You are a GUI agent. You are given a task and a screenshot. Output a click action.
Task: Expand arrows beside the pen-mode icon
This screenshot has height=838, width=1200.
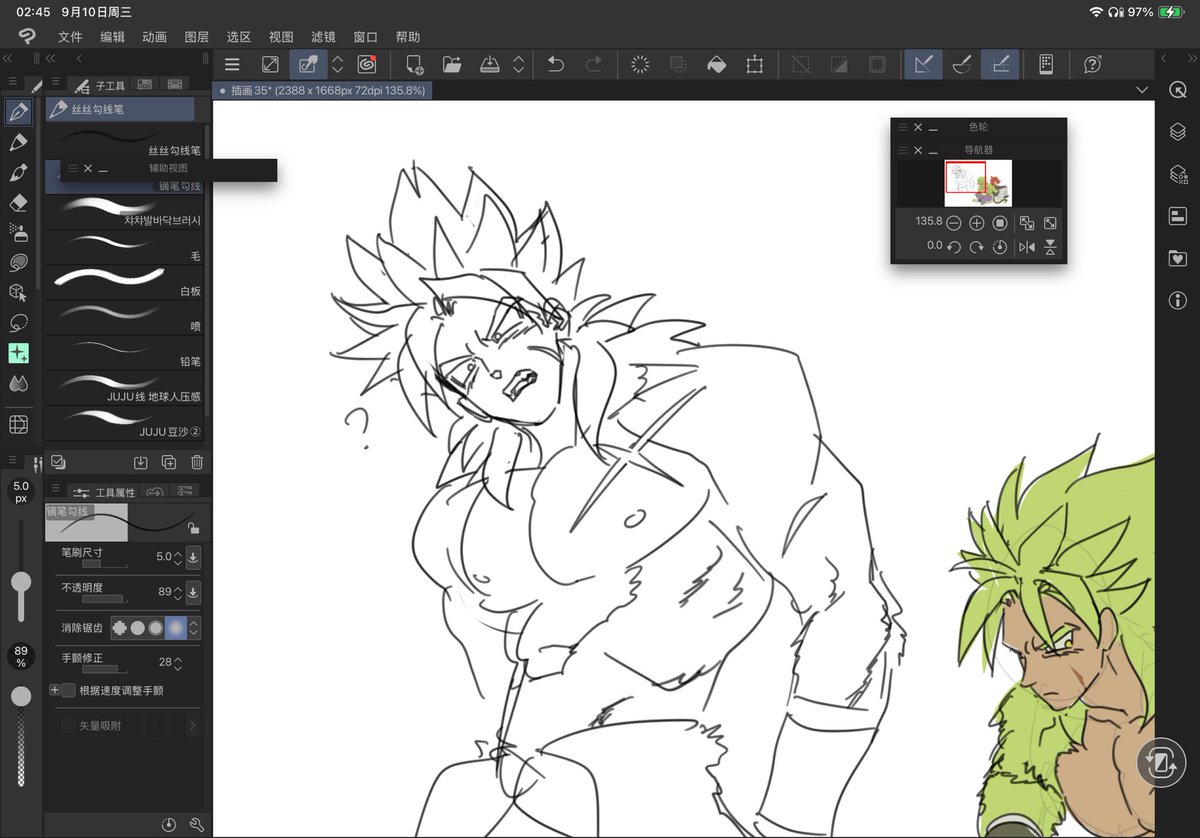[x=338, y=64]
